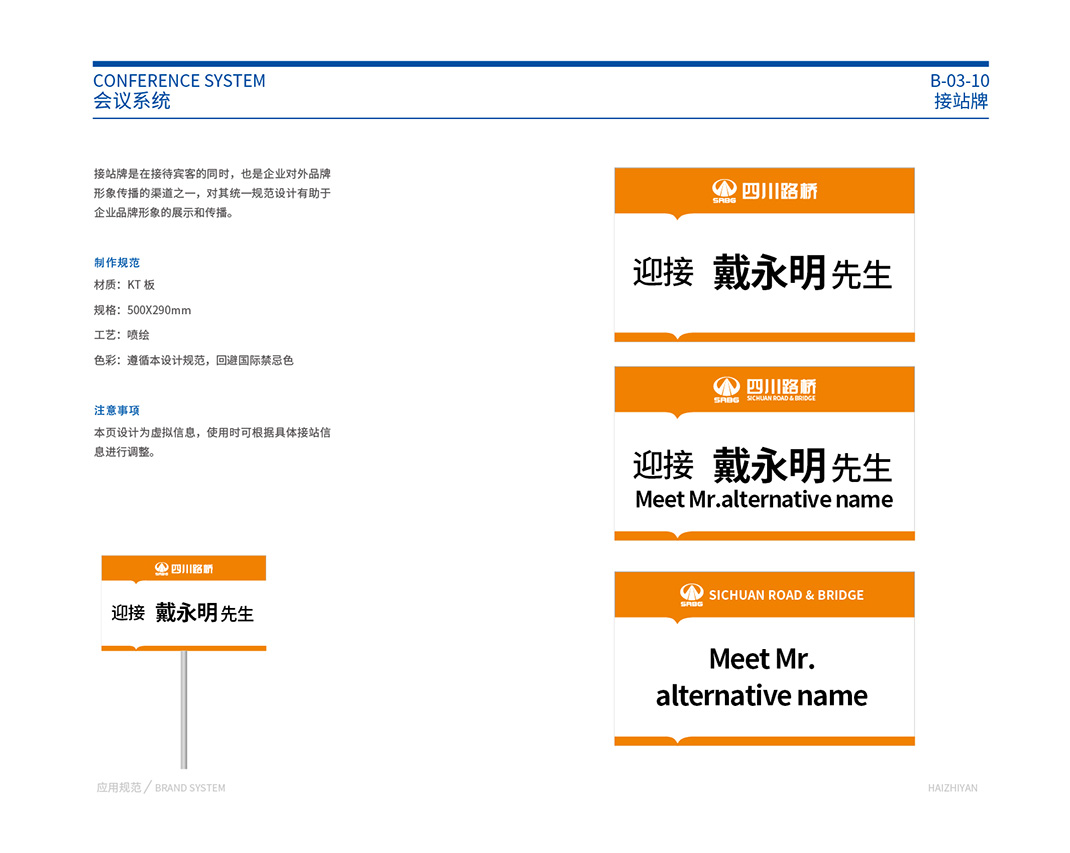Click the 工艺：喷绘 process line
Viewport: 1070px width, 853px height.
121,335
